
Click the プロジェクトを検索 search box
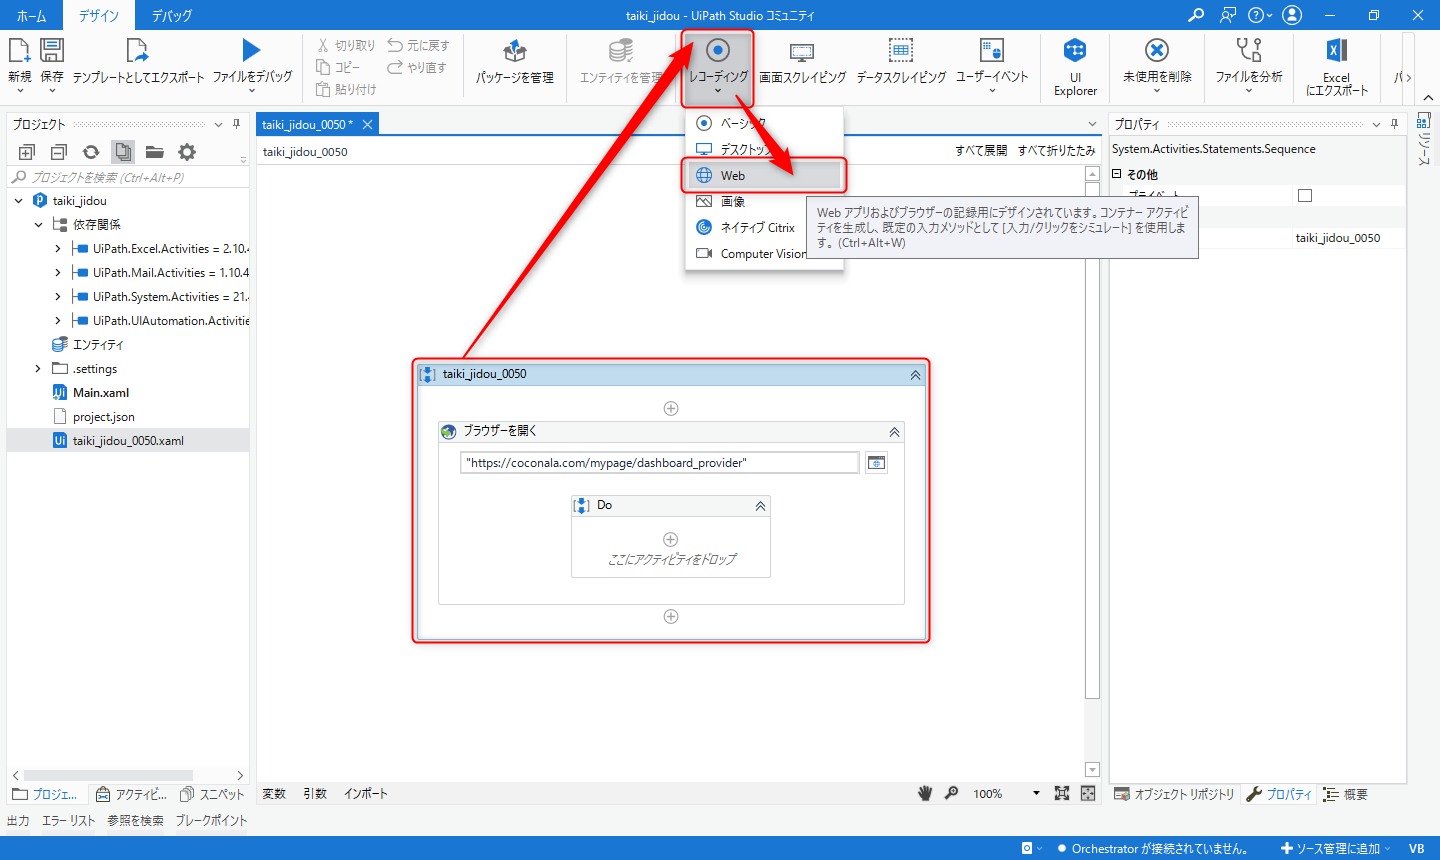pos(128,177)
